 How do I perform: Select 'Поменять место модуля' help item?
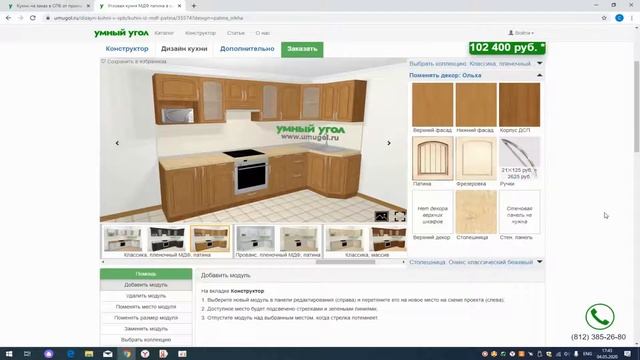(x=146, y=307)
